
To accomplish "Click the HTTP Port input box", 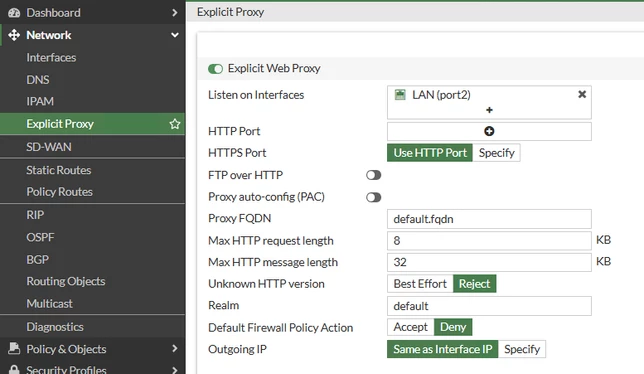I will point(489,131).
